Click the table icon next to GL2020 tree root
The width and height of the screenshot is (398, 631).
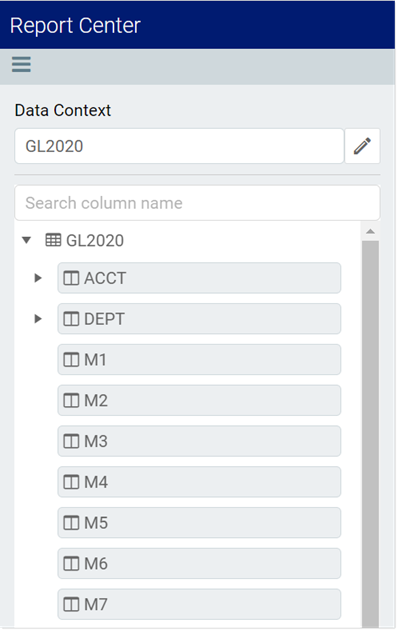[x=53, y=240]
